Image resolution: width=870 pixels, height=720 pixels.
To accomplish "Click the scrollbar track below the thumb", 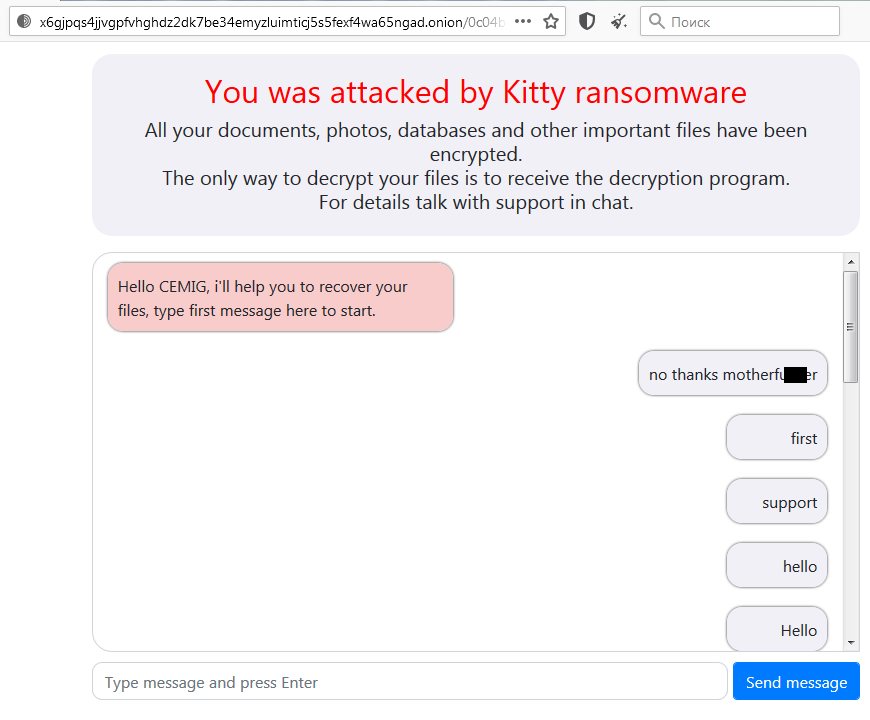I will (851, 500).
